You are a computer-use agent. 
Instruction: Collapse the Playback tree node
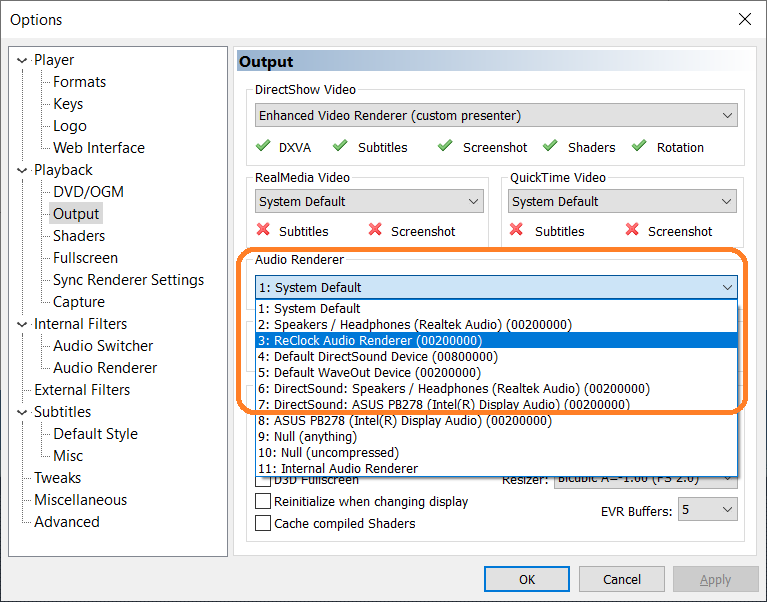coord(21,170)
